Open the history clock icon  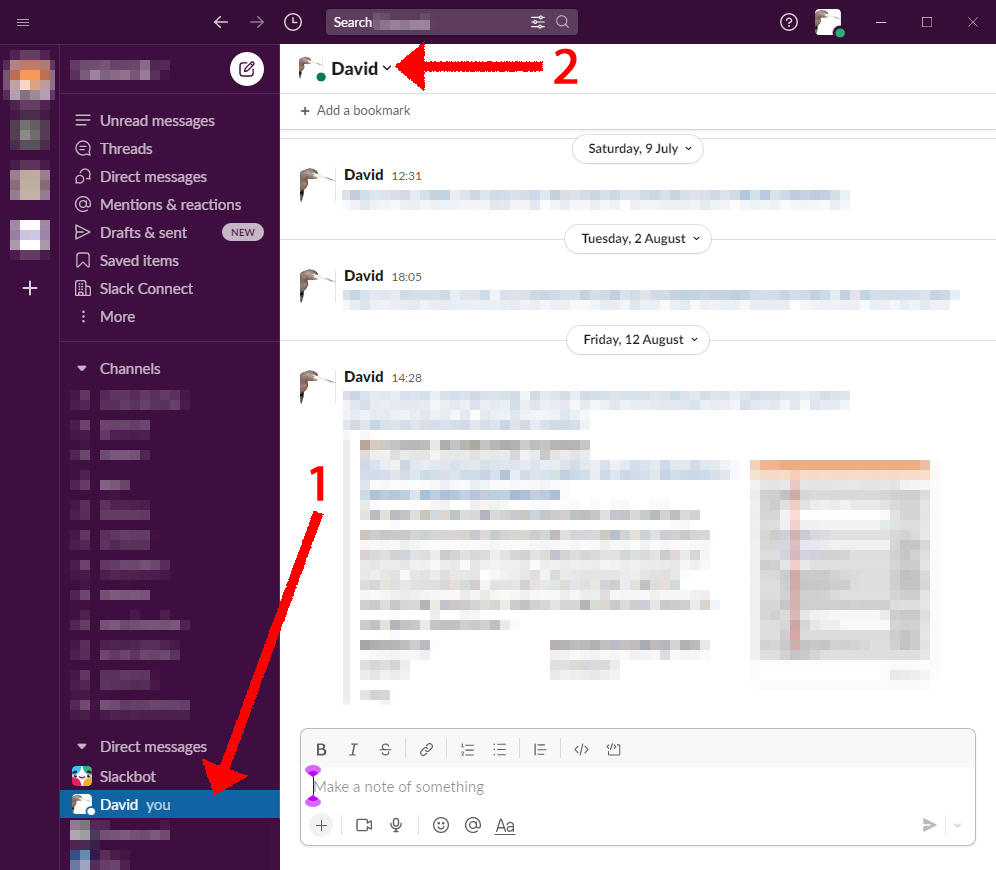tap(293, 22)
